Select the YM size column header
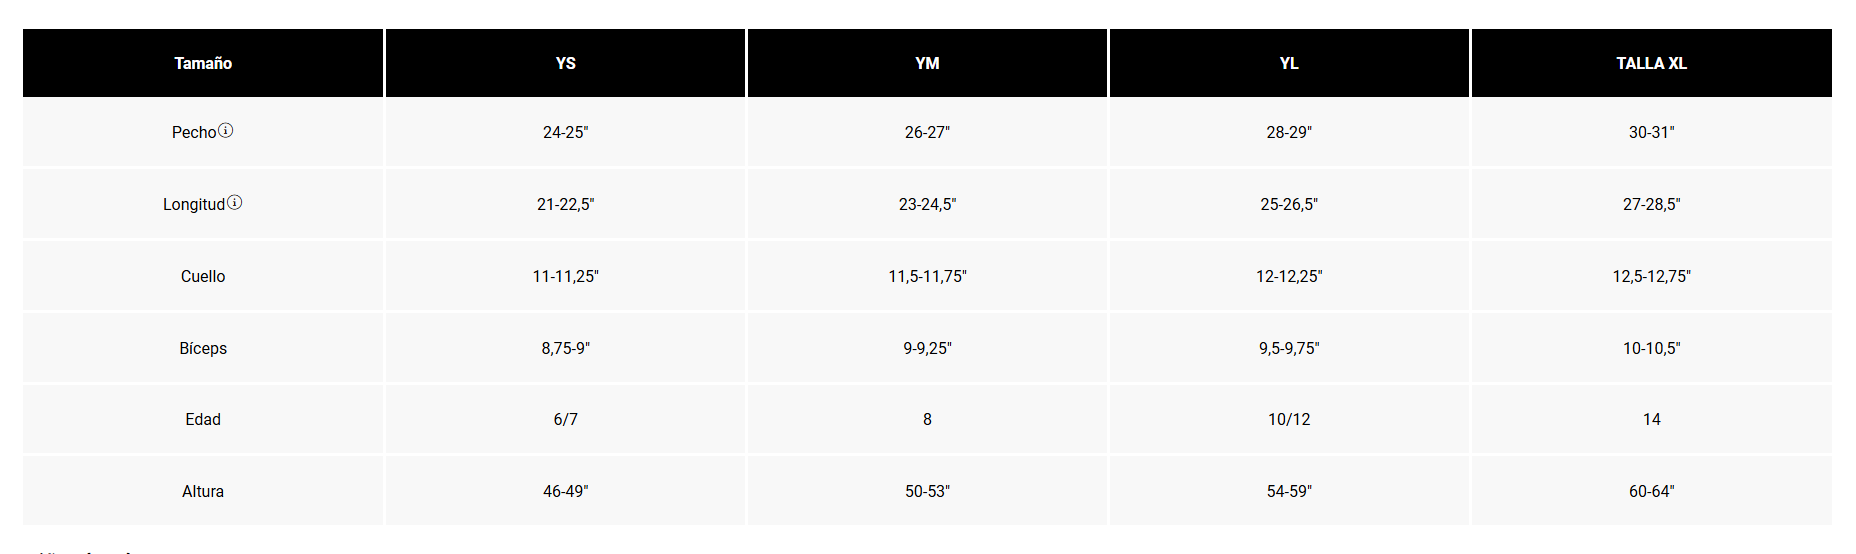Screen dimensions: 1856x554 [927, 63]
